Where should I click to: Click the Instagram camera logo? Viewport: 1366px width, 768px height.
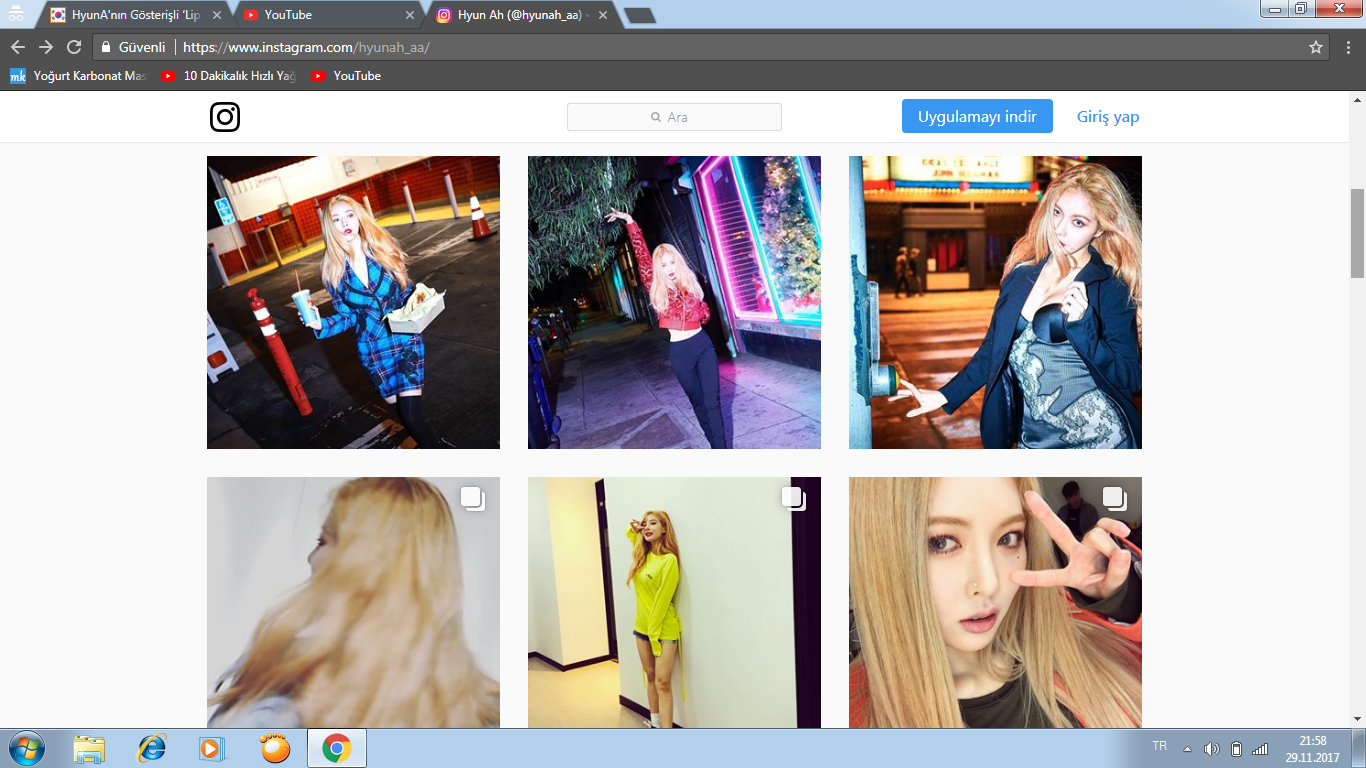pyautogui.click(x=225, y=117)
